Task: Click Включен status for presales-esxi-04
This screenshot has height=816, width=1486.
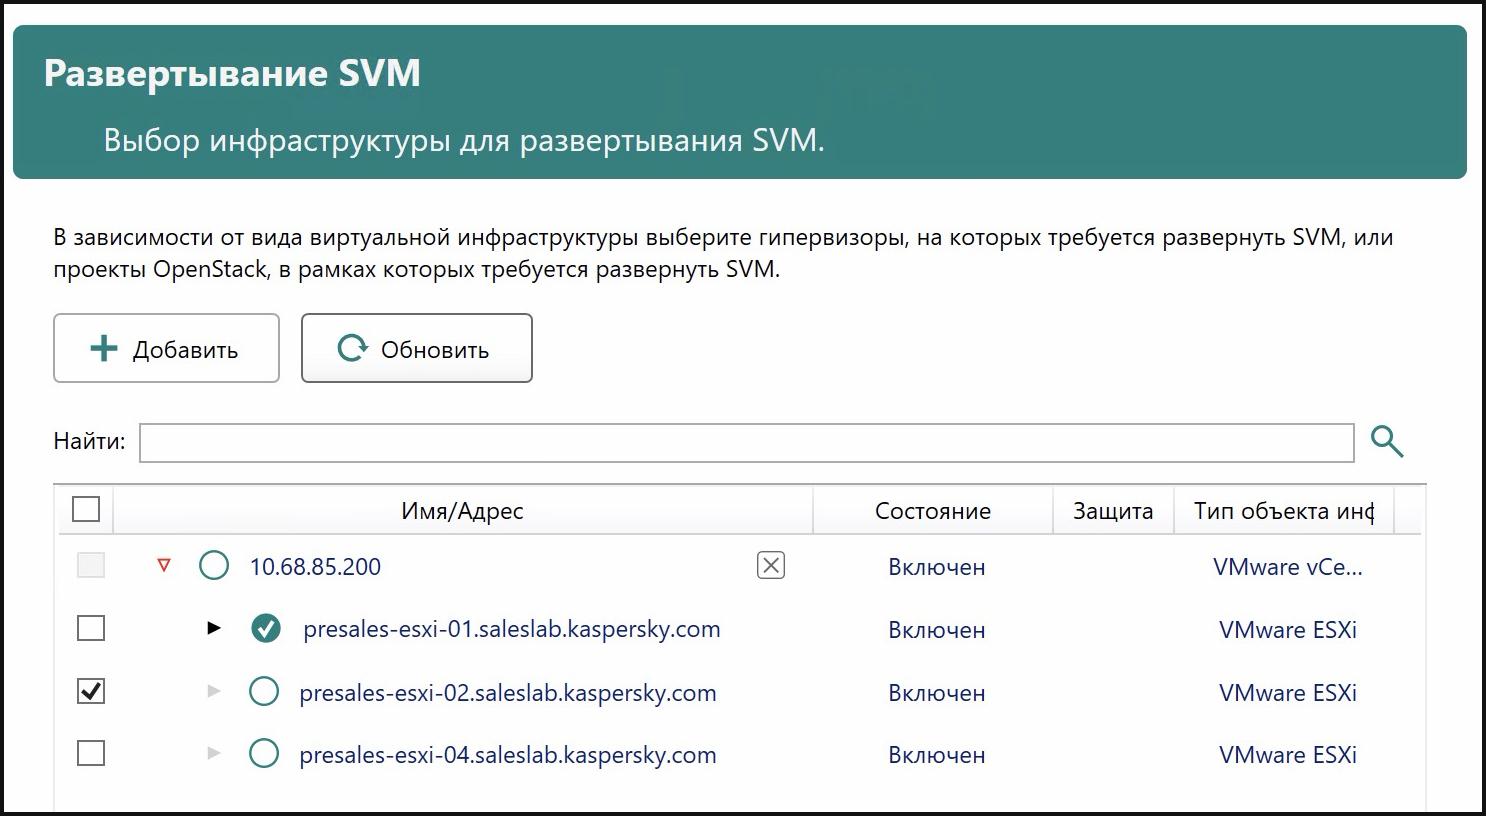Action: click(x=937, y=755)
